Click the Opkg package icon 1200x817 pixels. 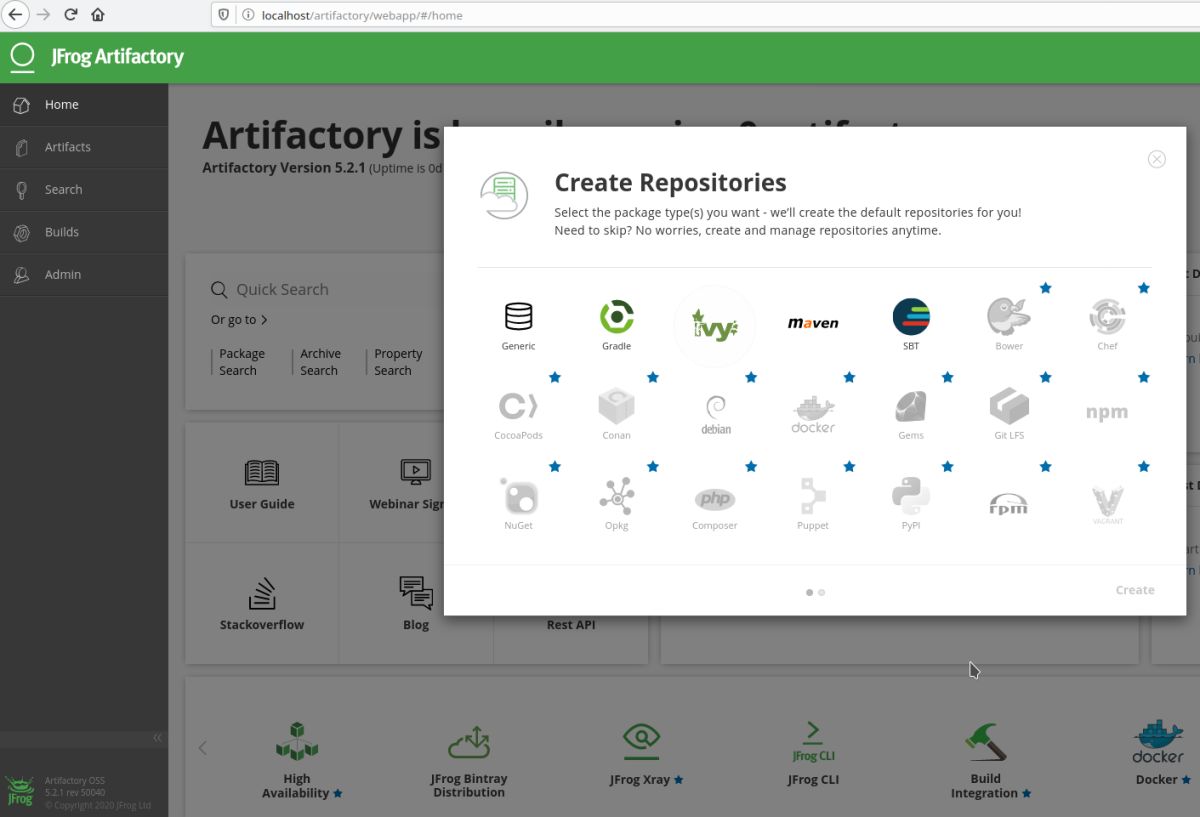pos(616,504)
